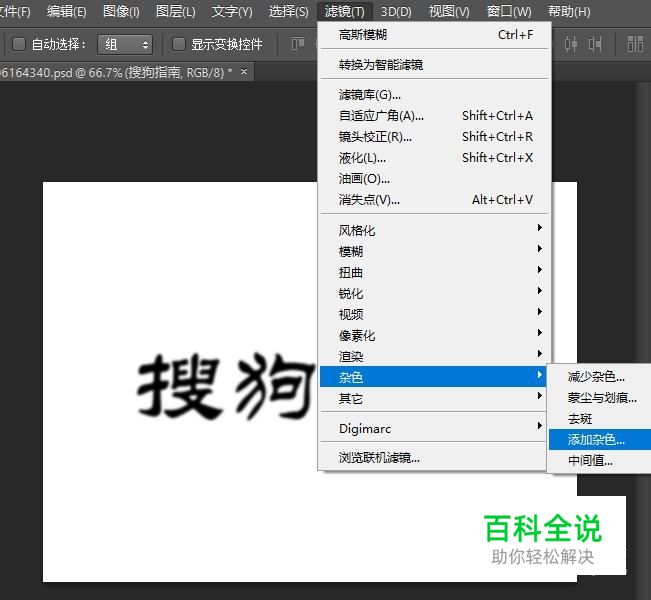This screenshot has height=600, width=651.
Task: Open the 图像(I) menu
Action: [121, 11]
